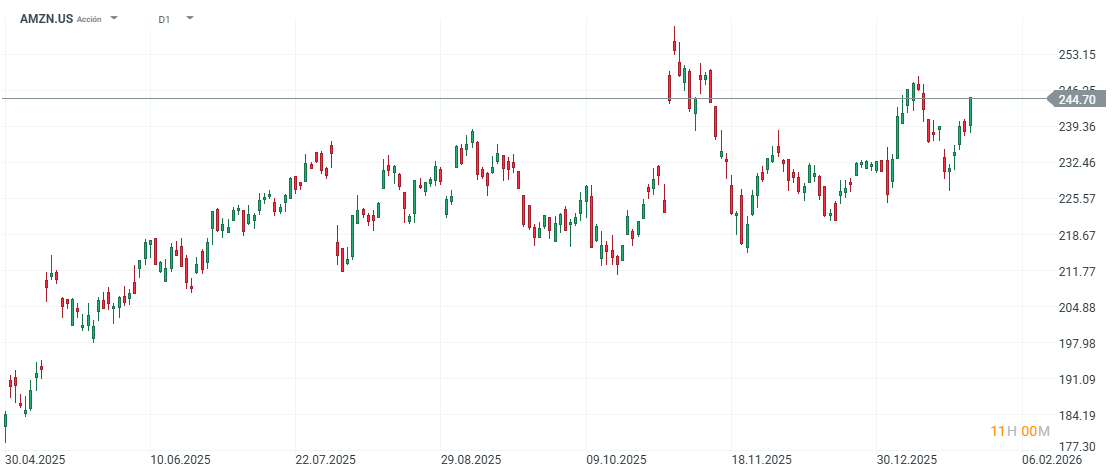Viewport: 1119px width, 476px height.
Task: Click the 211.77 price axis label
Action: (x=1077, y=271)
